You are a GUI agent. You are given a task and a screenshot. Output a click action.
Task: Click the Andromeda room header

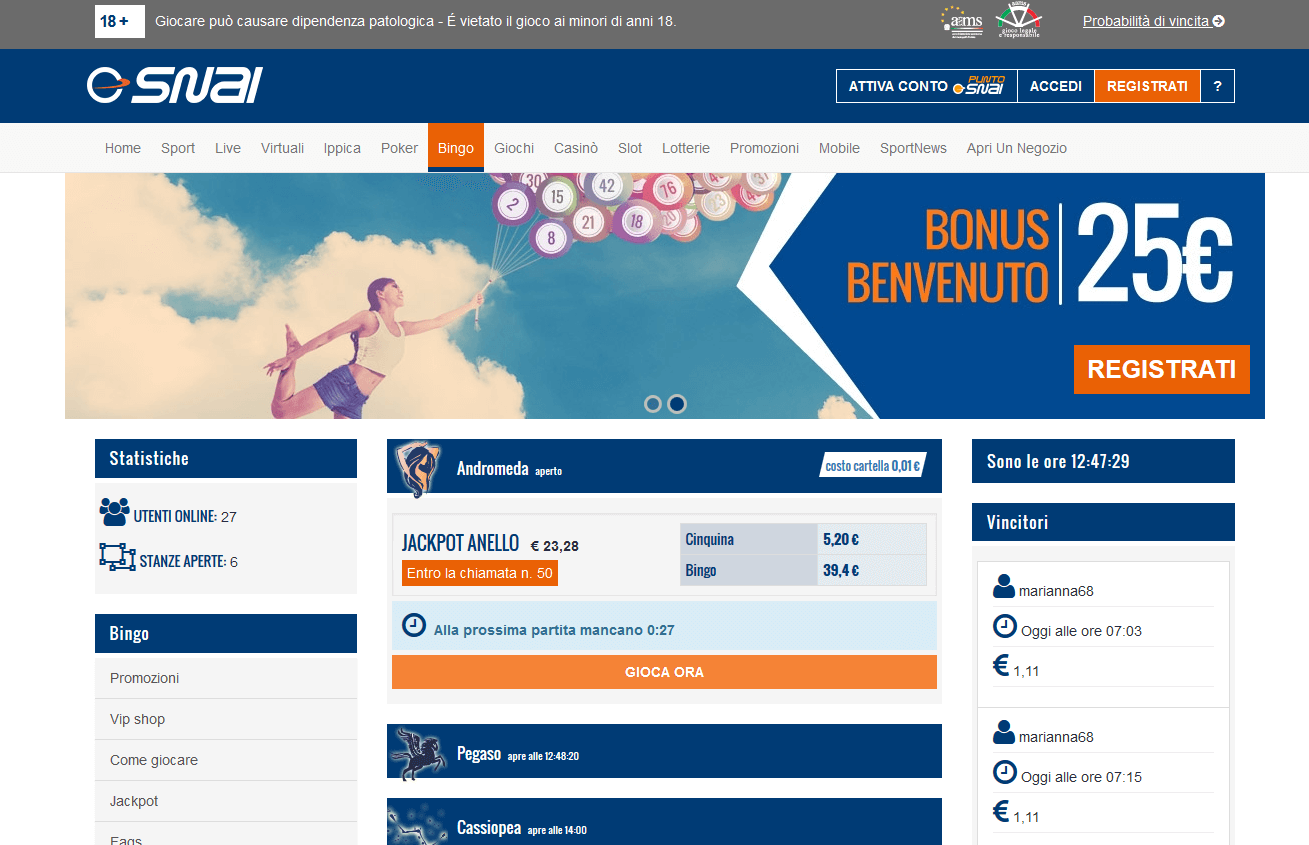coord(664,466)
